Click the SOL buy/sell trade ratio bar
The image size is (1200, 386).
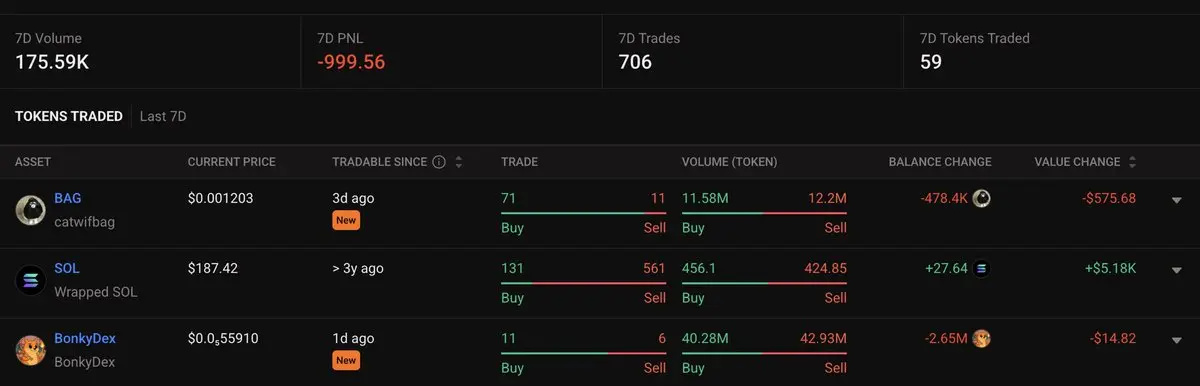583,283
